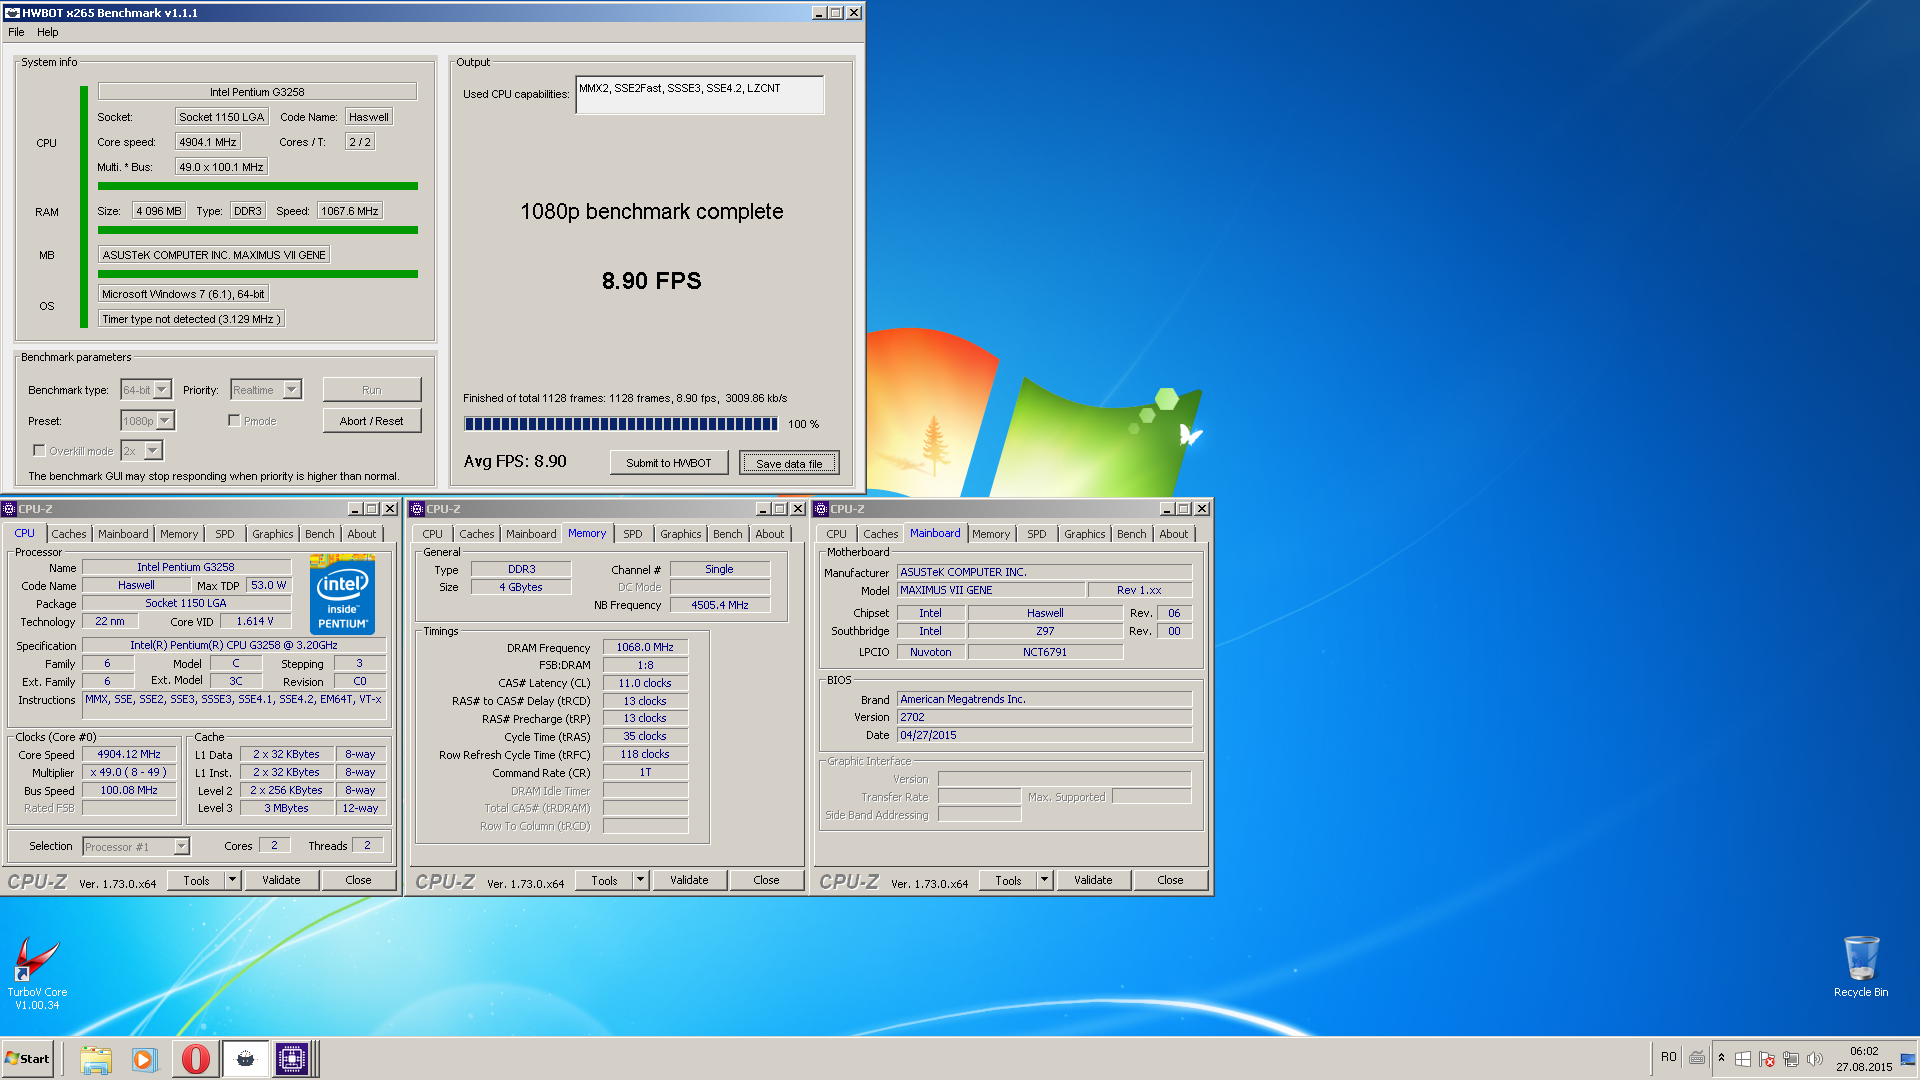Viewport: 1920px width, 1080px height.
Task: Click the Save data file button
Action: [789, 463]
